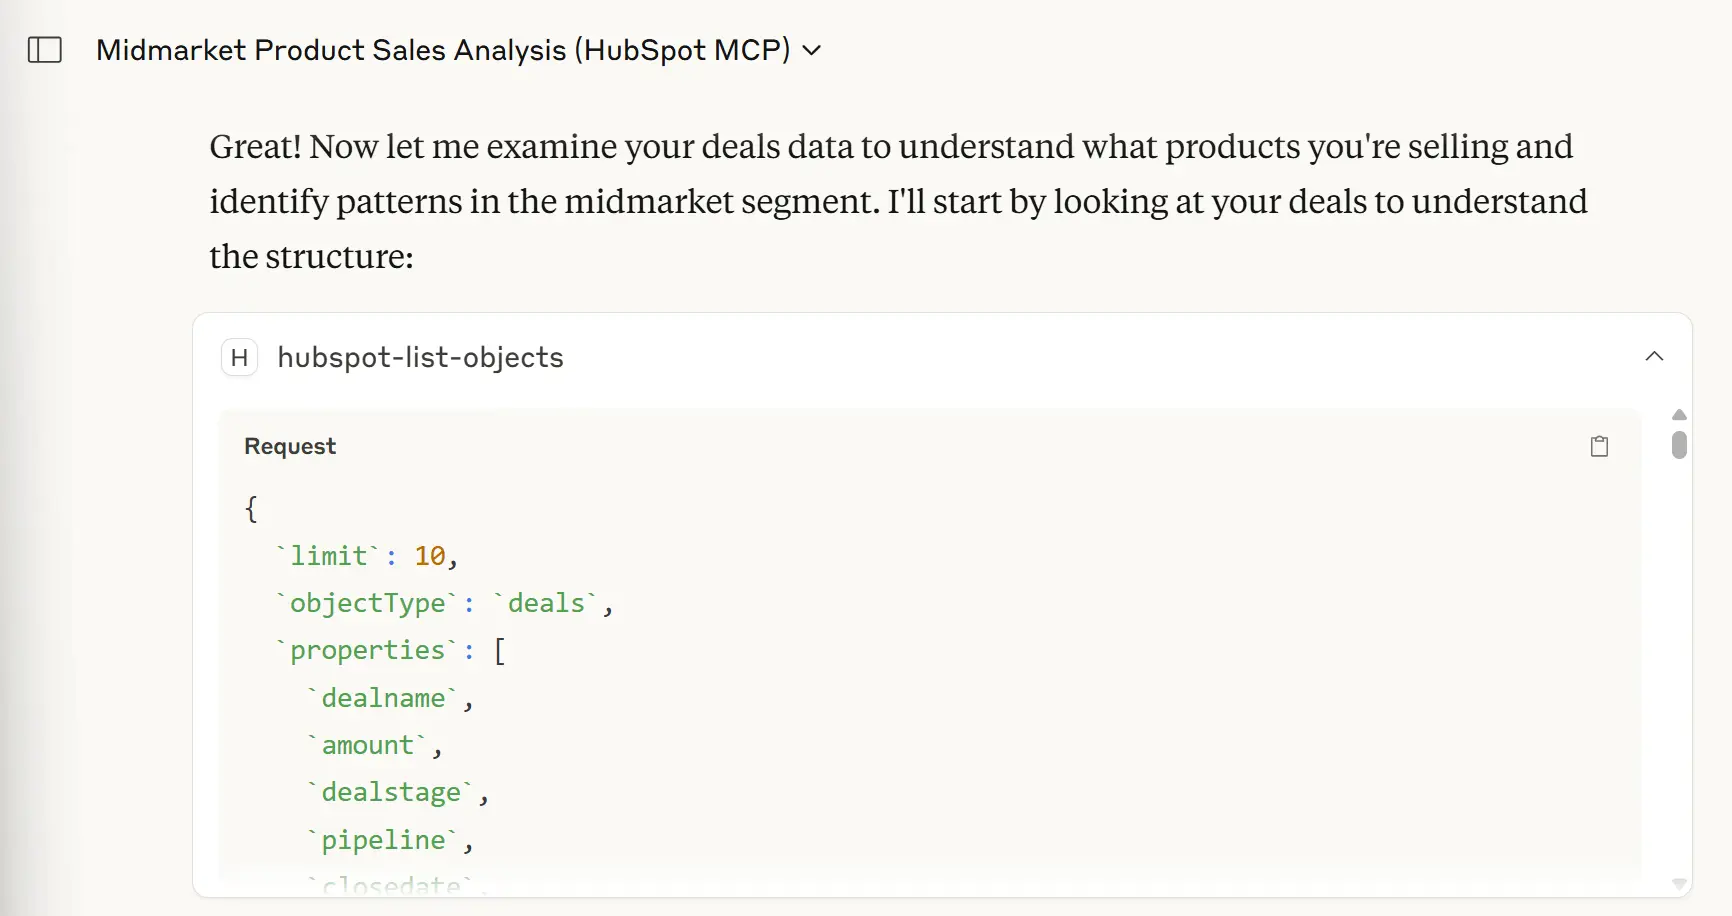Click the deals objectType value
1732x916 pixels.
pos(547,603)
